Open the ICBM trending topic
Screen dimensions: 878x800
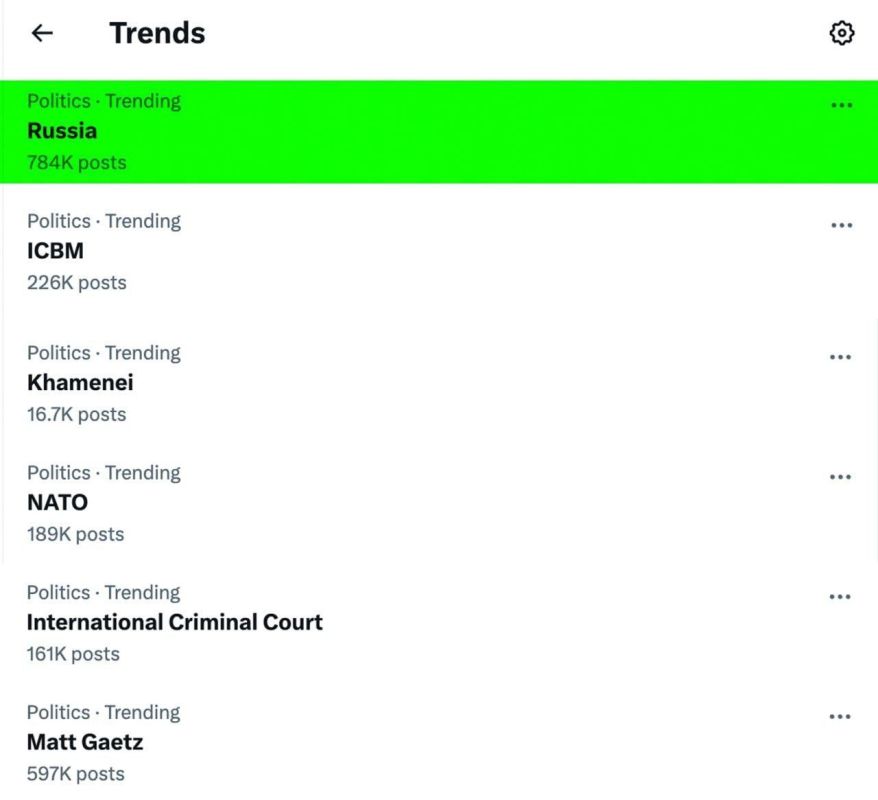click(x=439, y=252)
